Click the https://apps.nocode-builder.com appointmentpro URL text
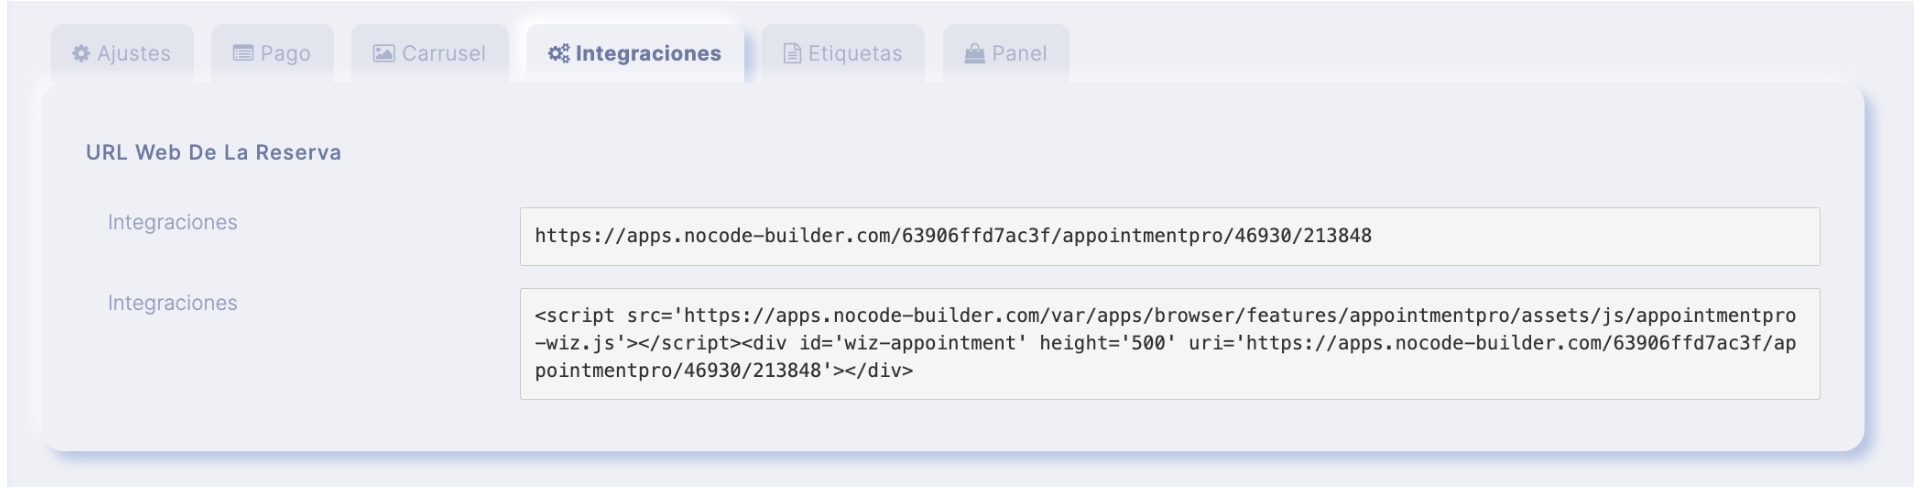The image size is (1930, 498). pyautogui.click(x=953, y=236)
